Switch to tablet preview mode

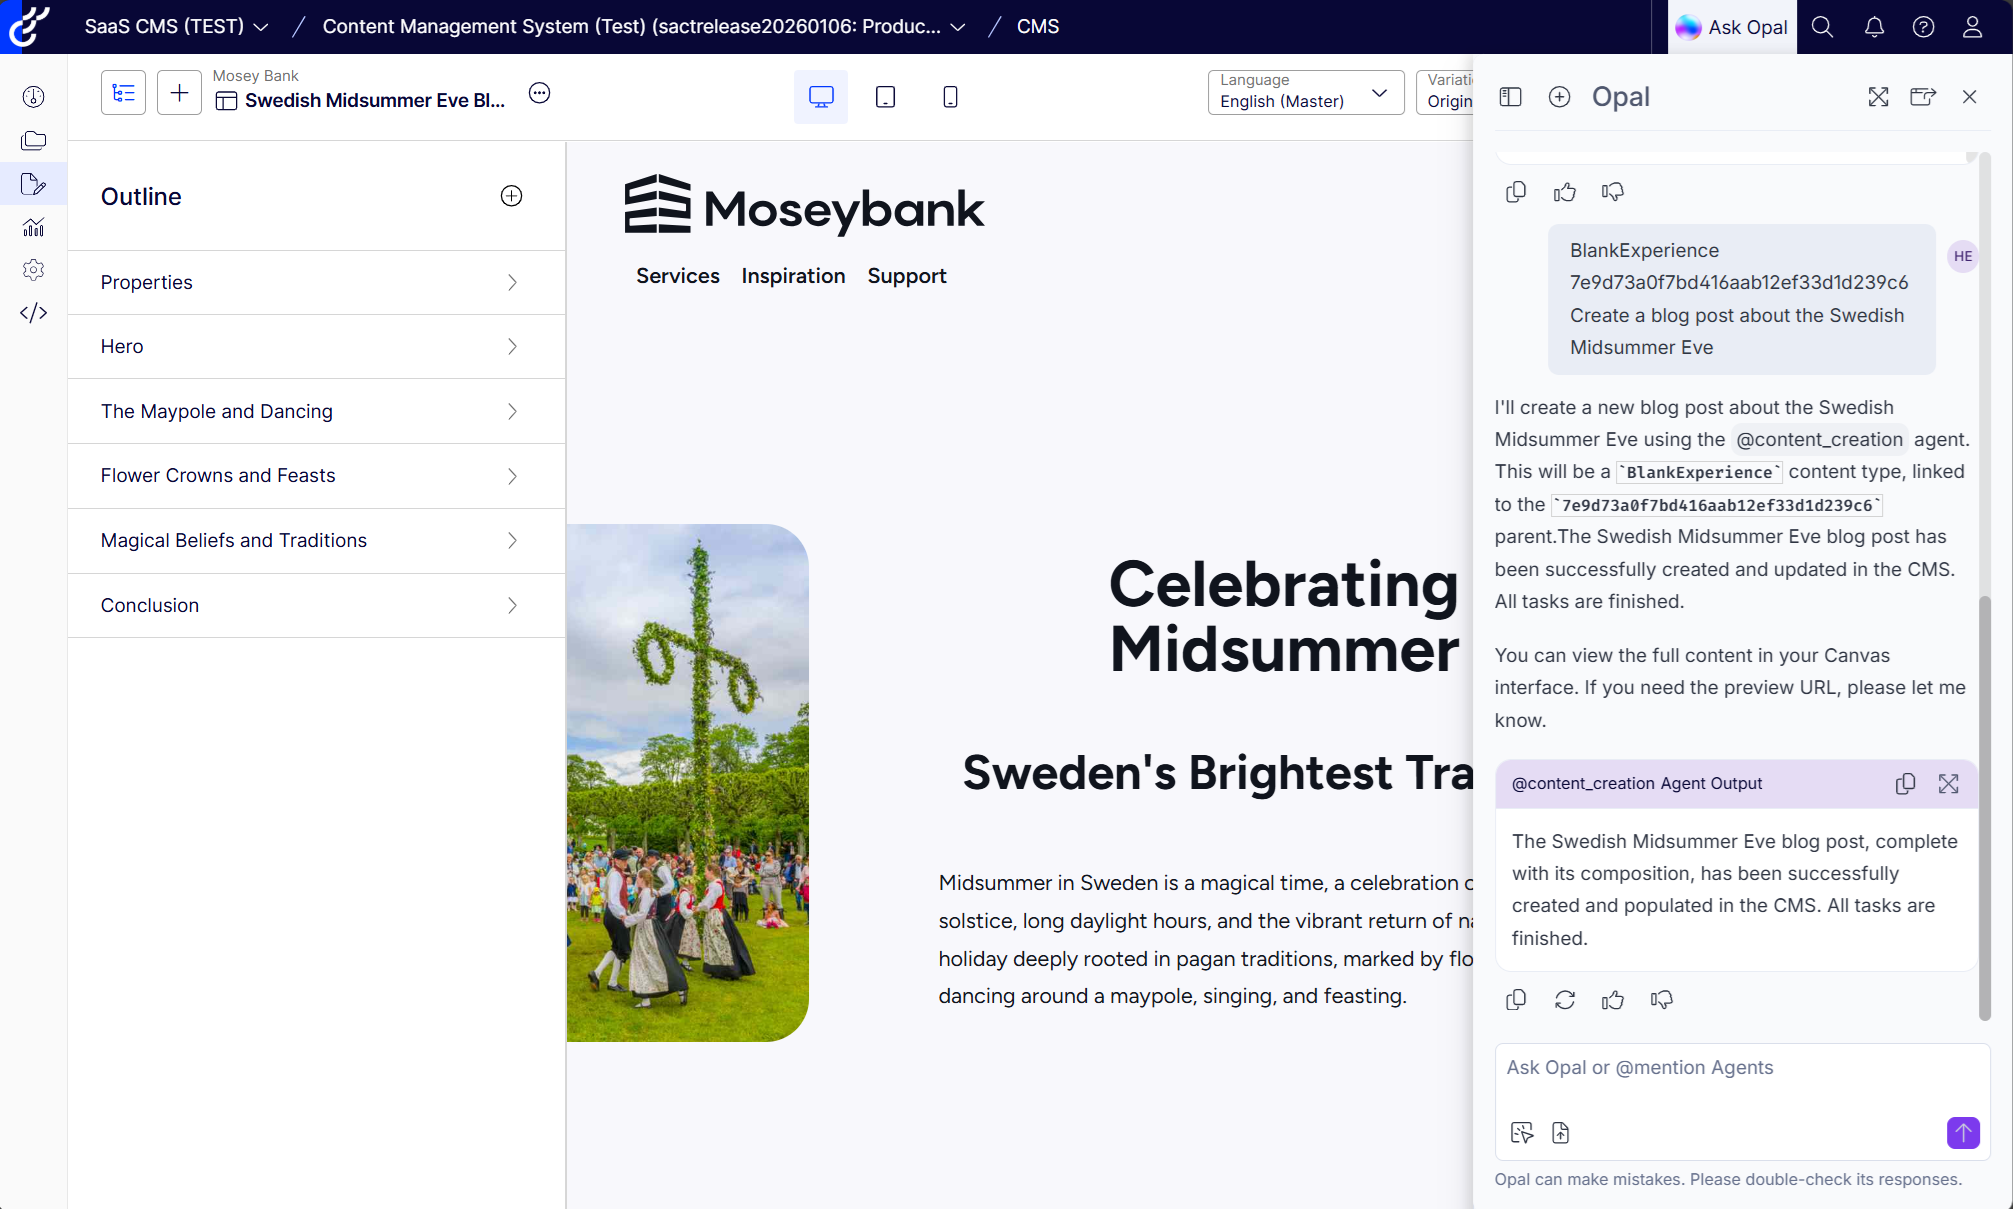[x=885, y=96]
